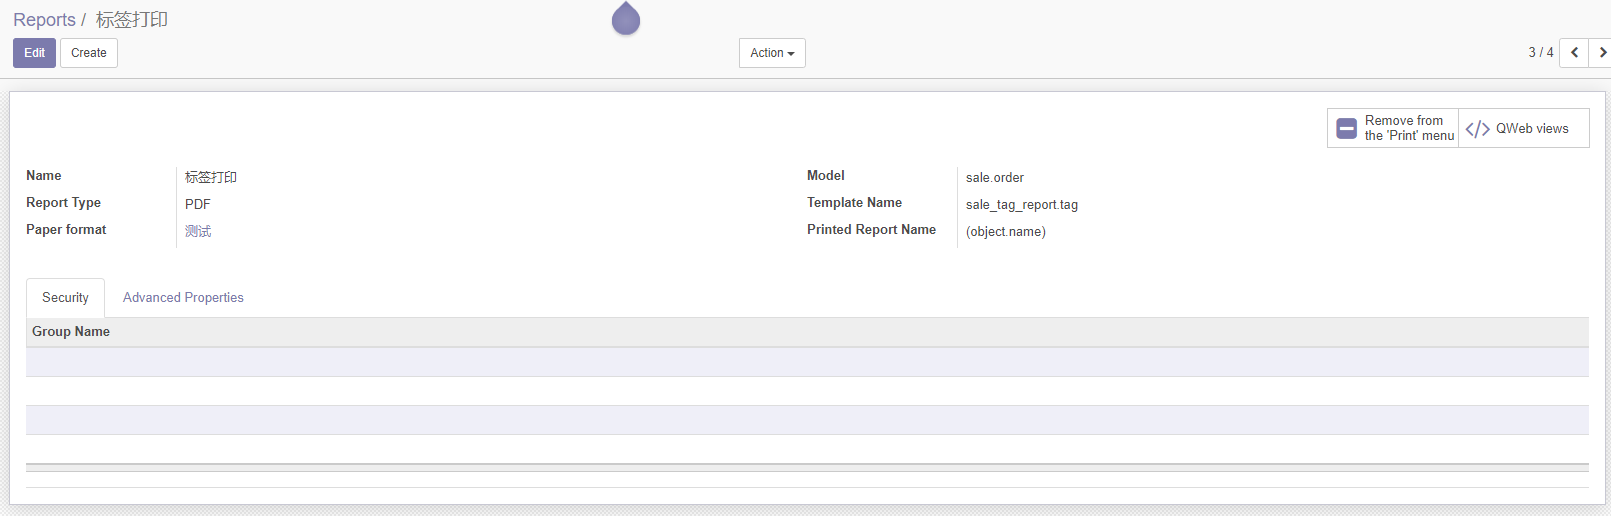The image size is (1611, 516).
Task: Go to next record arrow
Action: [1601, 53]
